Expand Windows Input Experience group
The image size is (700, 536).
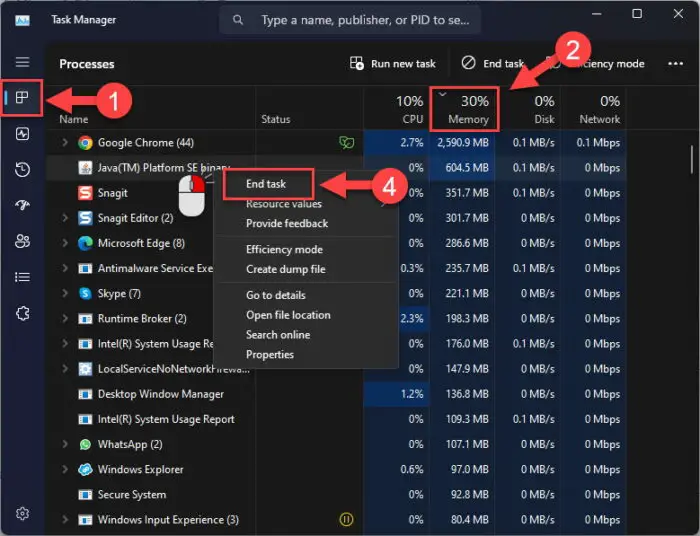[x=65, y=519]
